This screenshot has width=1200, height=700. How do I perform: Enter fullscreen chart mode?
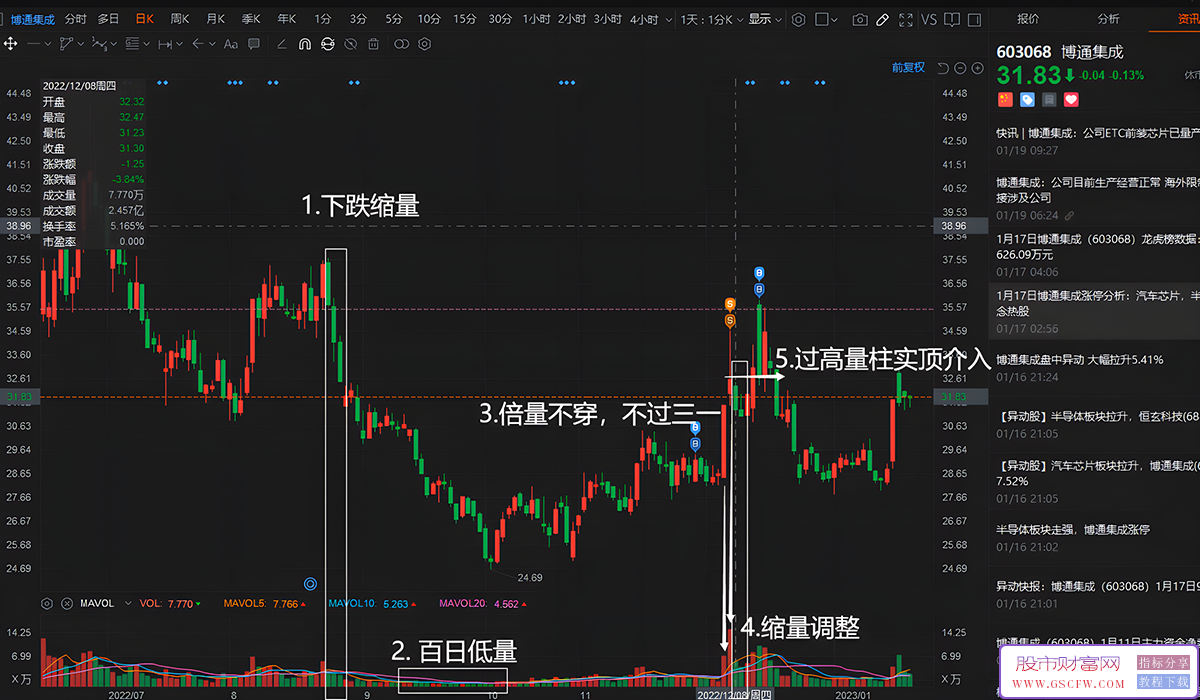click(906, 19)
